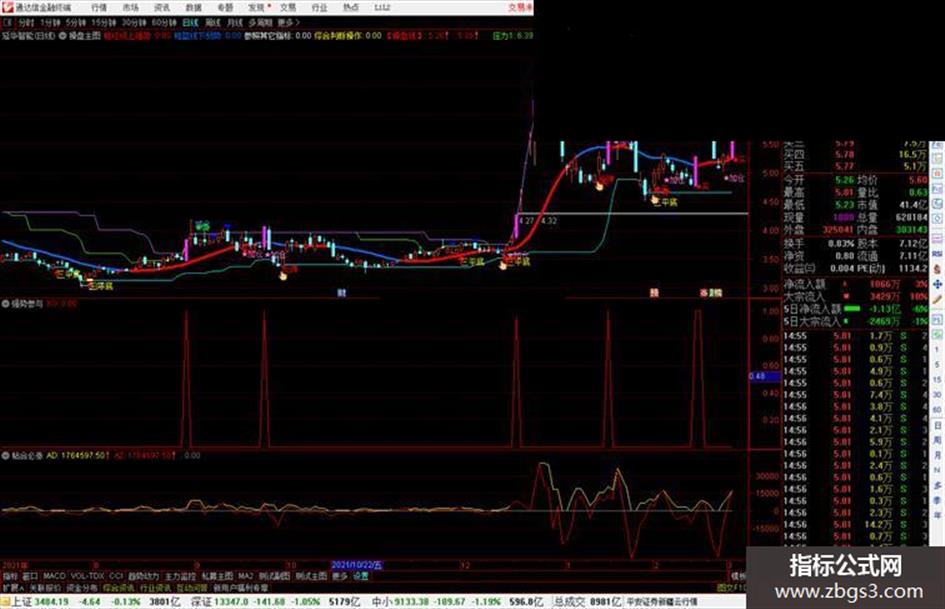Expand 更多 periods in the period bar
Viewport: 945px width, 609px height.
coord(288,23)
